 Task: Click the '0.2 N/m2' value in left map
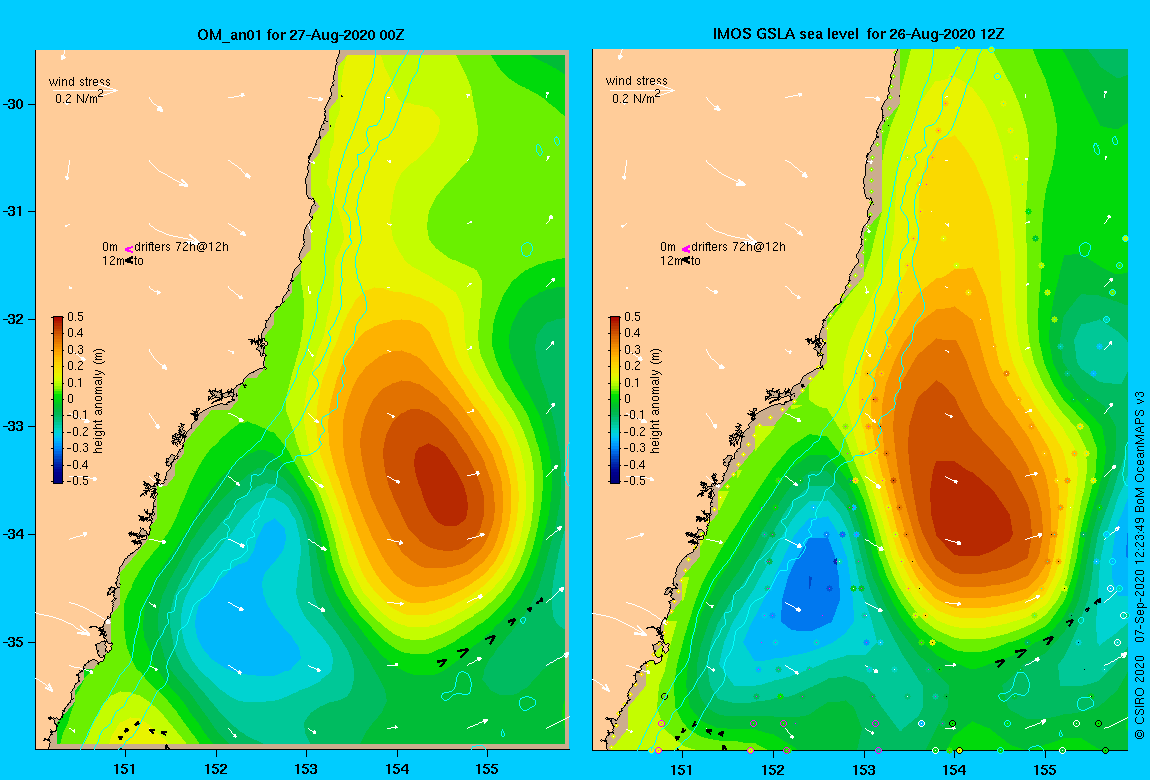pyautogui.click(x=78, y=98)
